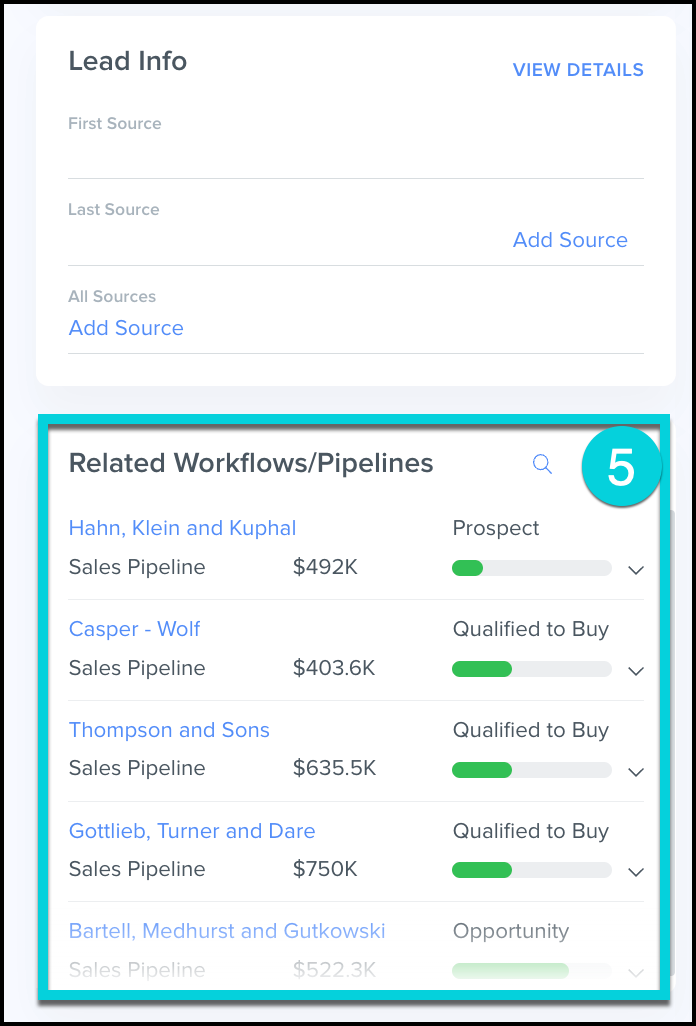Viewport: 696px width, 1026px height.
Task: Open the Gottlieb, Turner and Dare link
Action: coord(192,831)
